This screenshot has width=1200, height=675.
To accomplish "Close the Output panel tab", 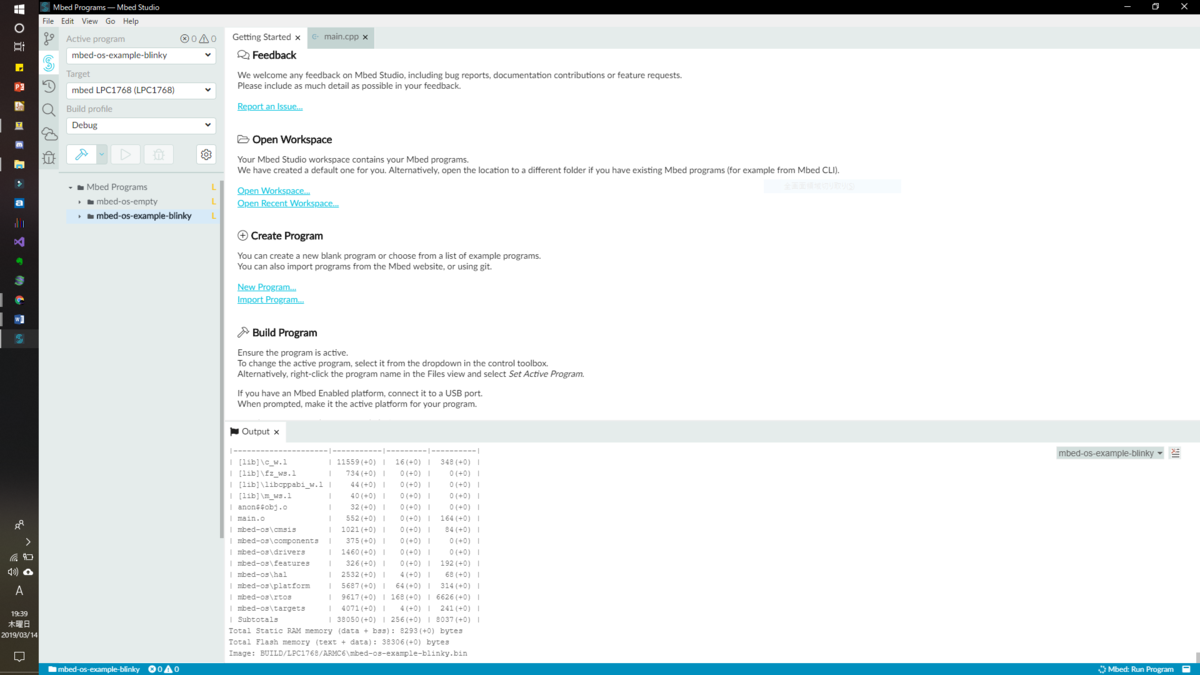I will coord(277,432).
